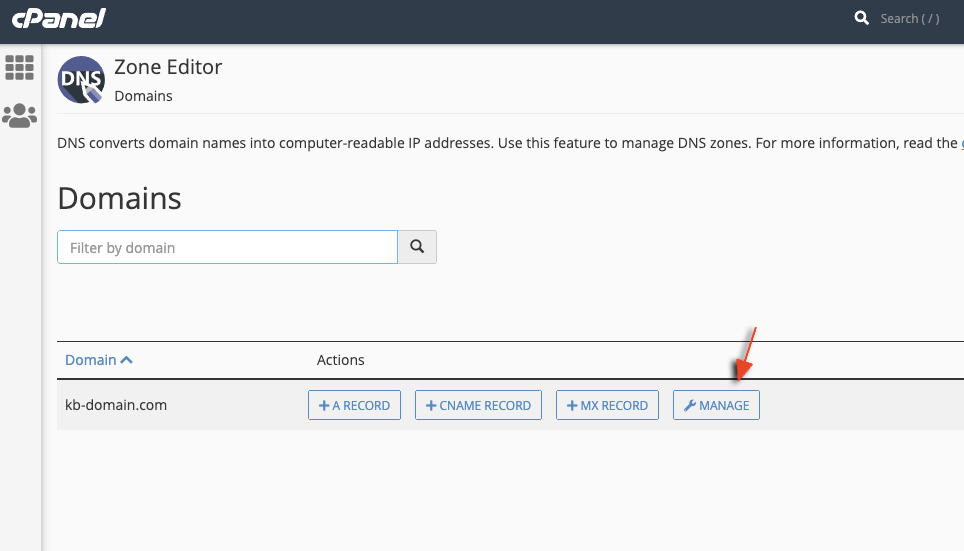Open Manage for kb-domain.com
This screenshot has width=964, height=551.
tap(716, 405)
